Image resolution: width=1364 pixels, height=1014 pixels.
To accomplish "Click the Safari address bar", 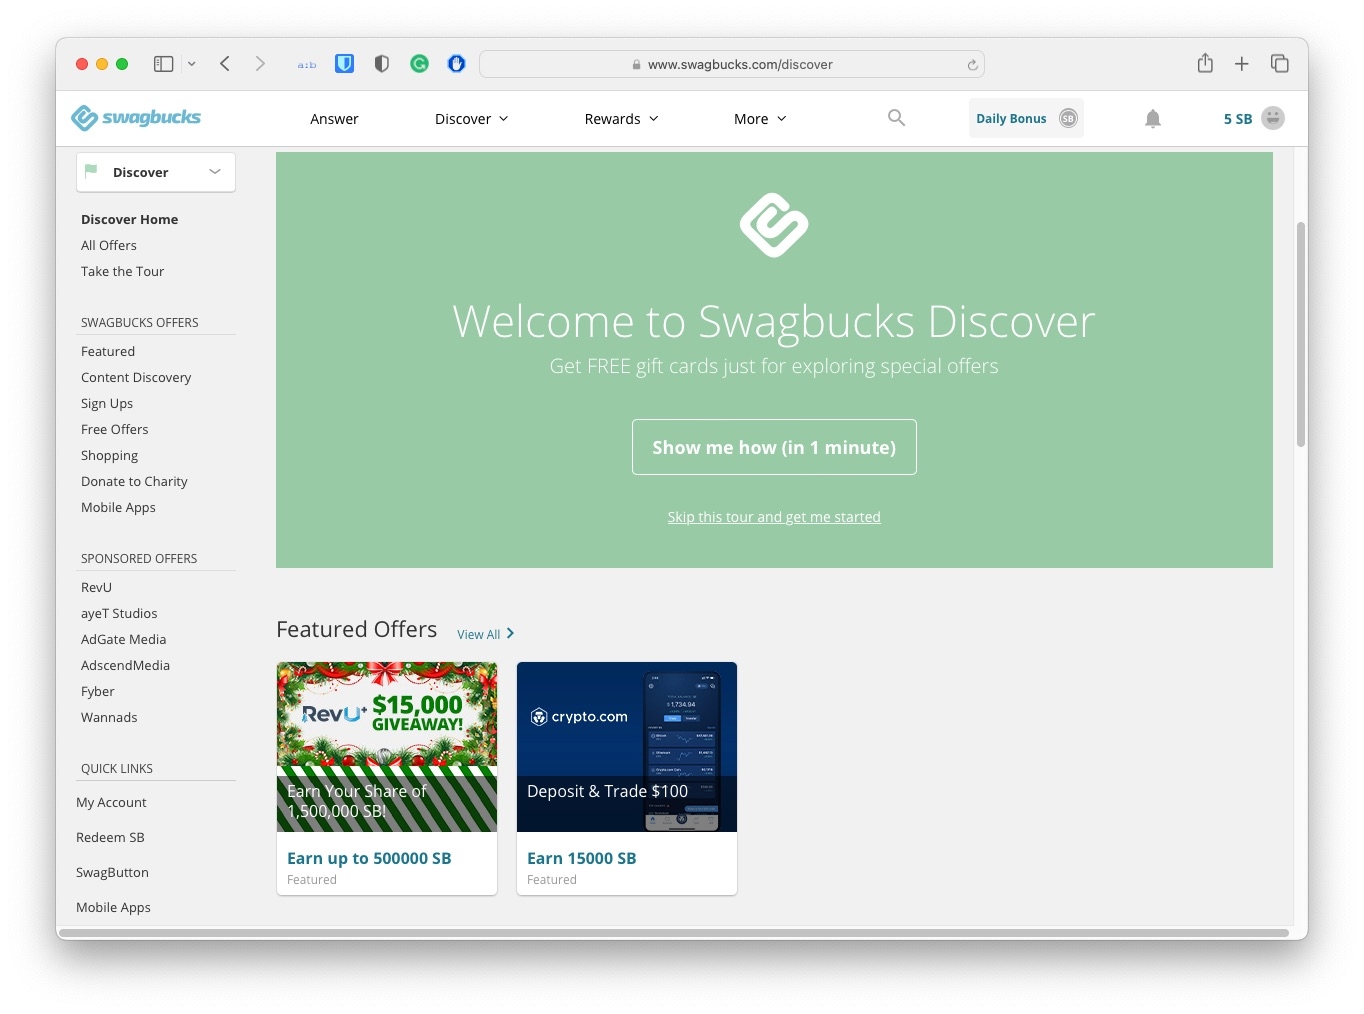I will pyautogui.click(x=732, y=64).
